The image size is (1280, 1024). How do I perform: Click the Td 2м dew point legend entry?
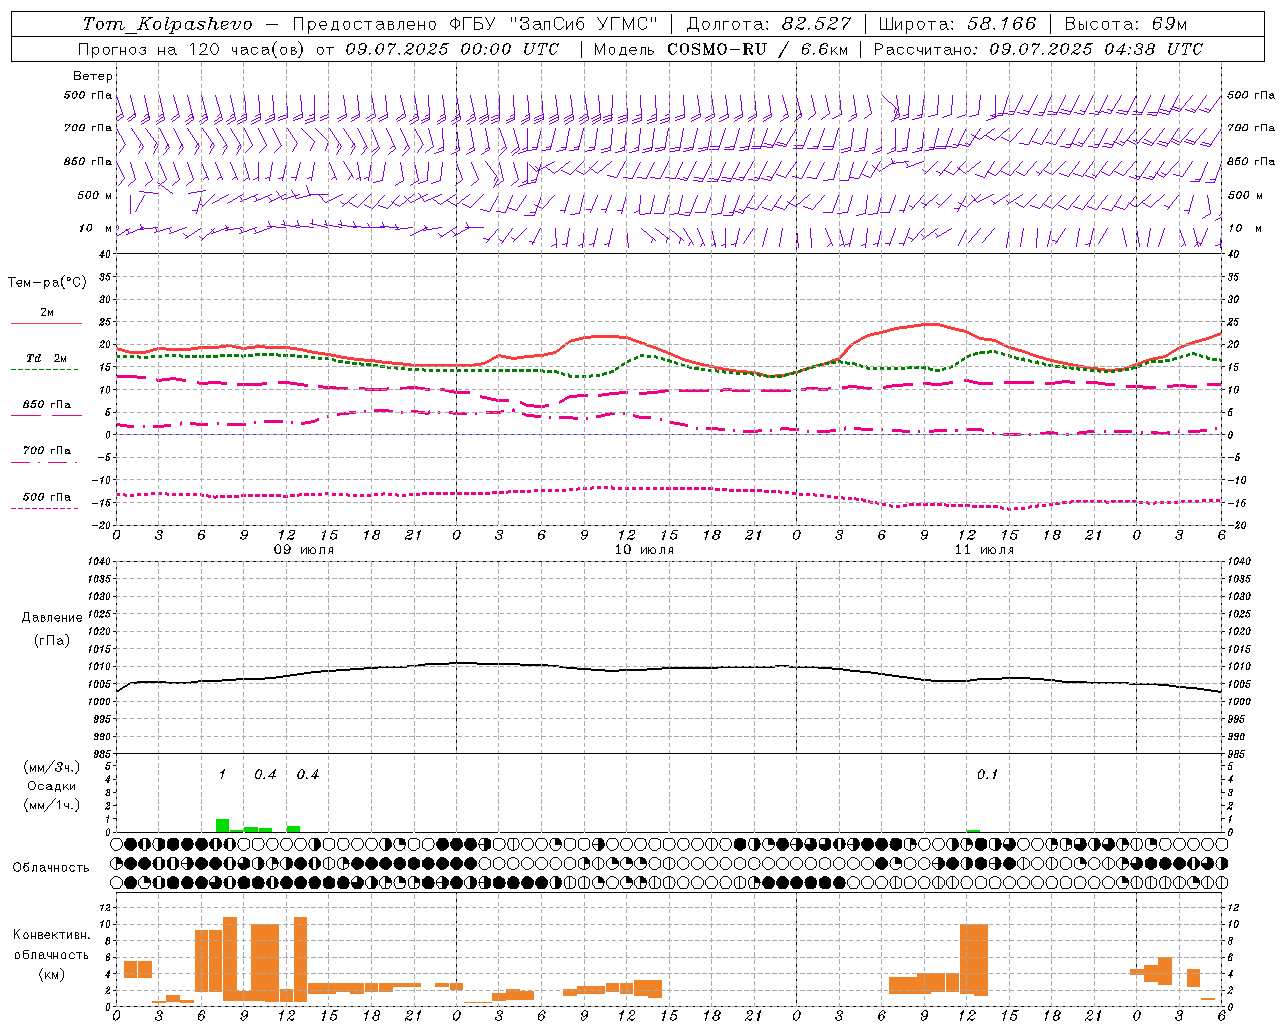pos(47,358)
